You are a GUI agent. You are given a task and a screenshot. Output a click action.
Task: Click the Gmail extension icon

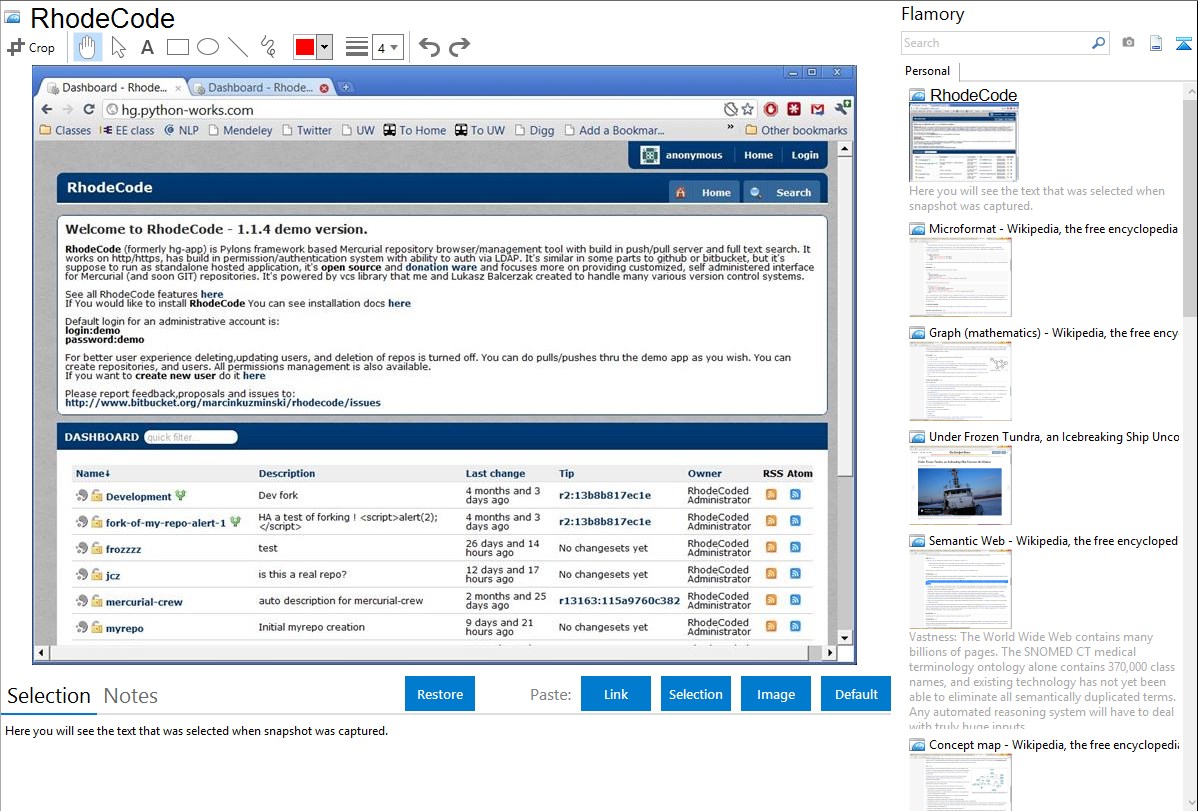(818, 109)
